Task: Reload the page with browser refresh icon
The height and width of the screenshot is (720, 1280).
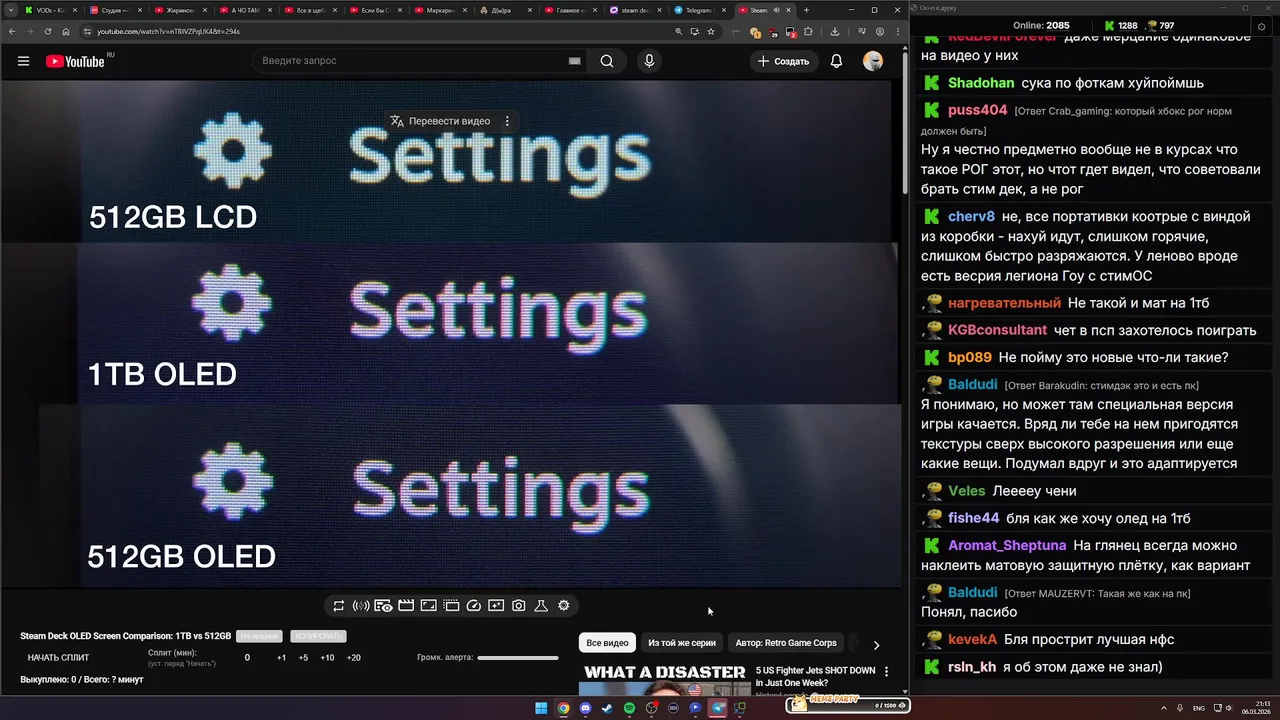Action: click(48, 31)
